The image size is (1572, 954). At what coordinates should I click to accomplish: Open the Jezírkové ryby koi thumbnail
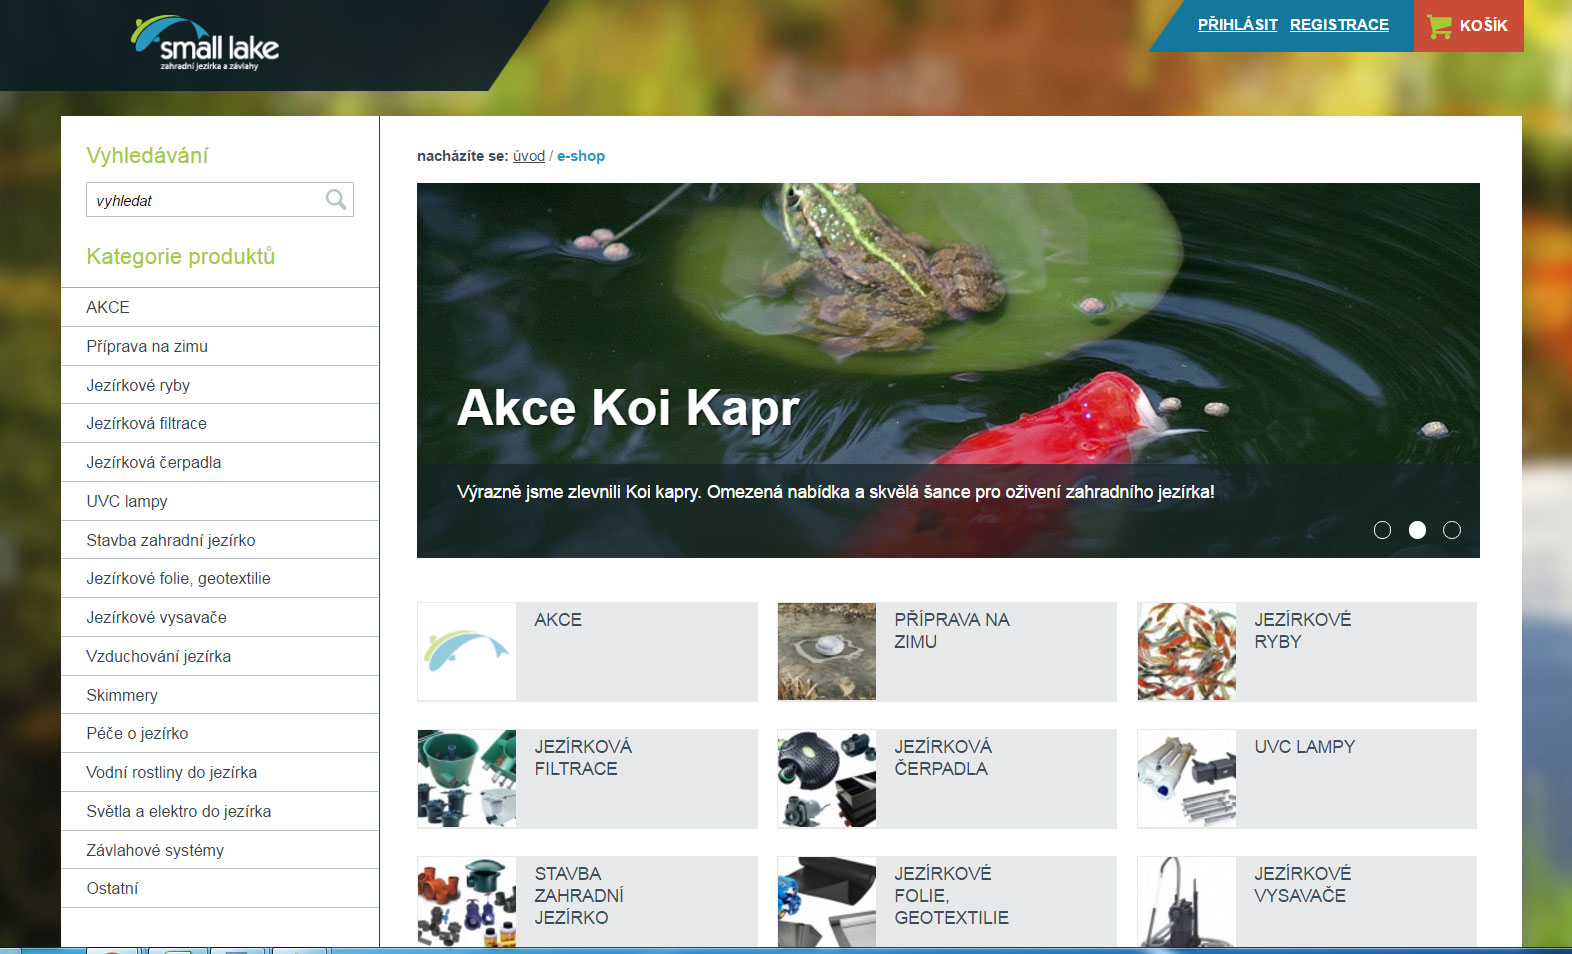tap(1187, 652)
